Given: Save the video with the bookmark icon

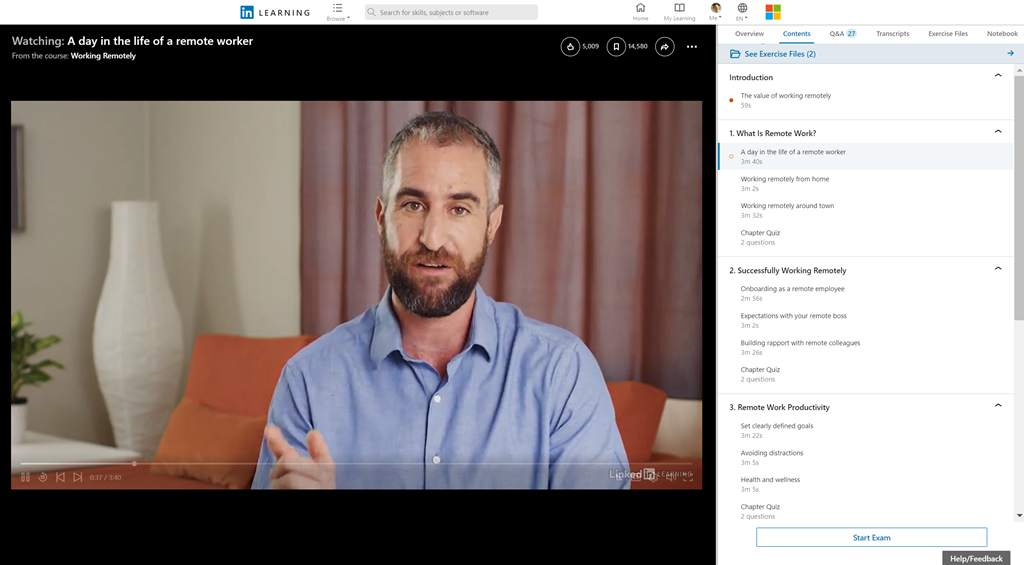Looking at the screenshot, I should (x=616, y=46).
